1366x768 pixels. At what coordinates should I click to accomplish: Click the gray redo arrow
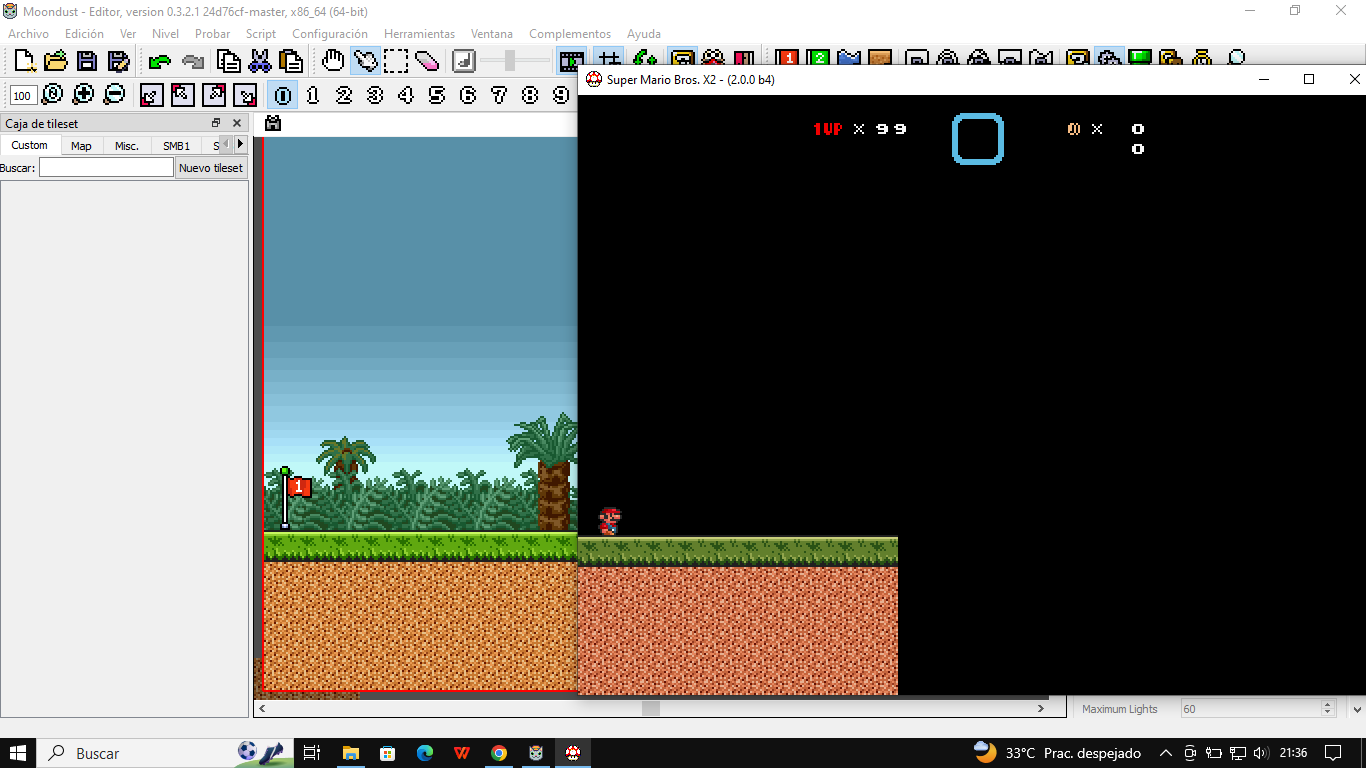coord(193,61)
